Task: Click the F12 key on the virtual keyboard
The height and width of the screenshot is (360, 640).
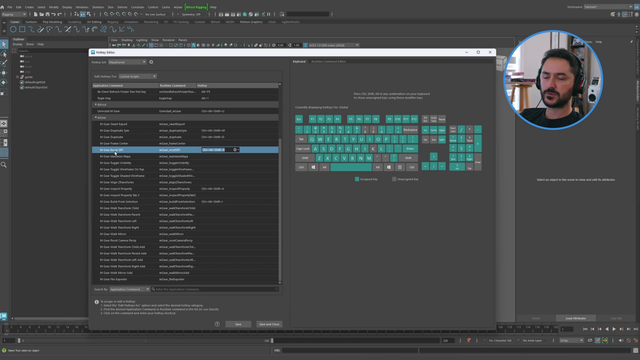Action: 414,119
